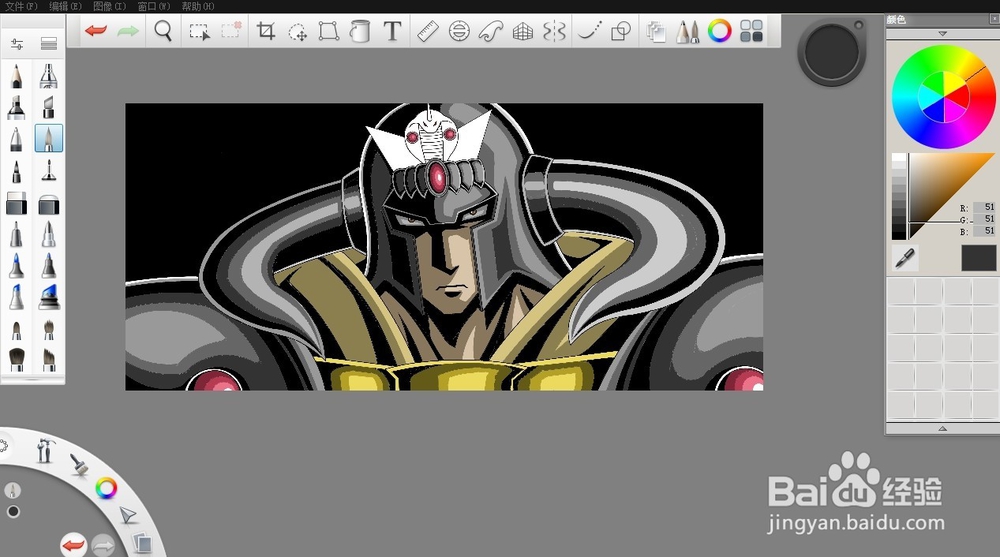Click the lagoon Undo button

73,546
